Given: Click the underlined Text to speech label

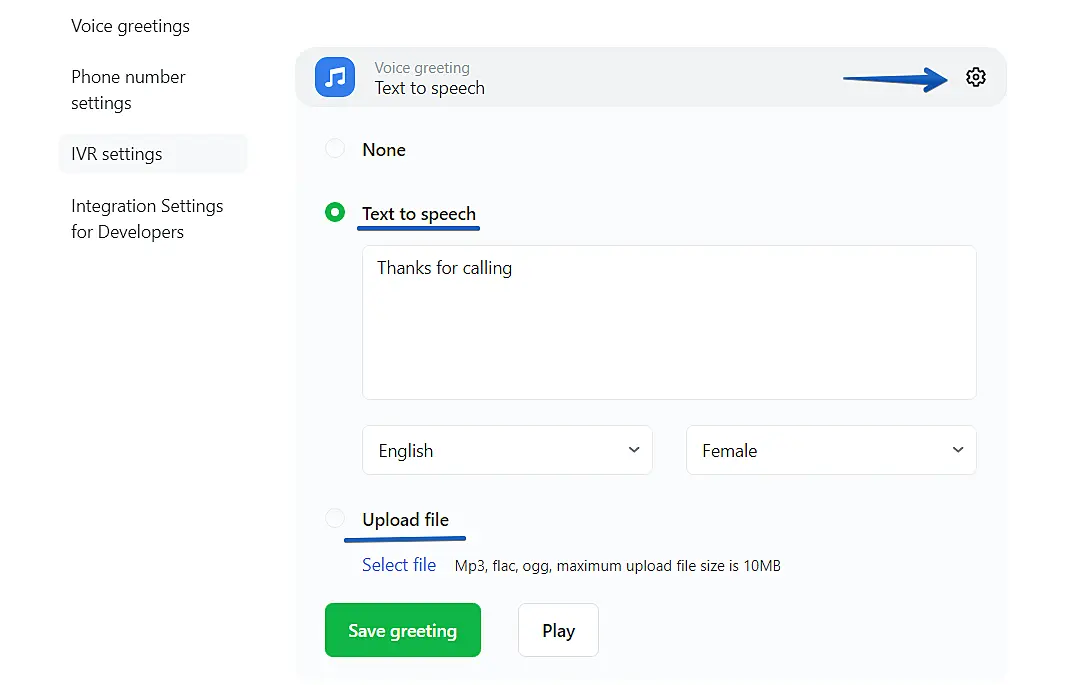Looking at the screenshot, I should (x=419, y=214).
